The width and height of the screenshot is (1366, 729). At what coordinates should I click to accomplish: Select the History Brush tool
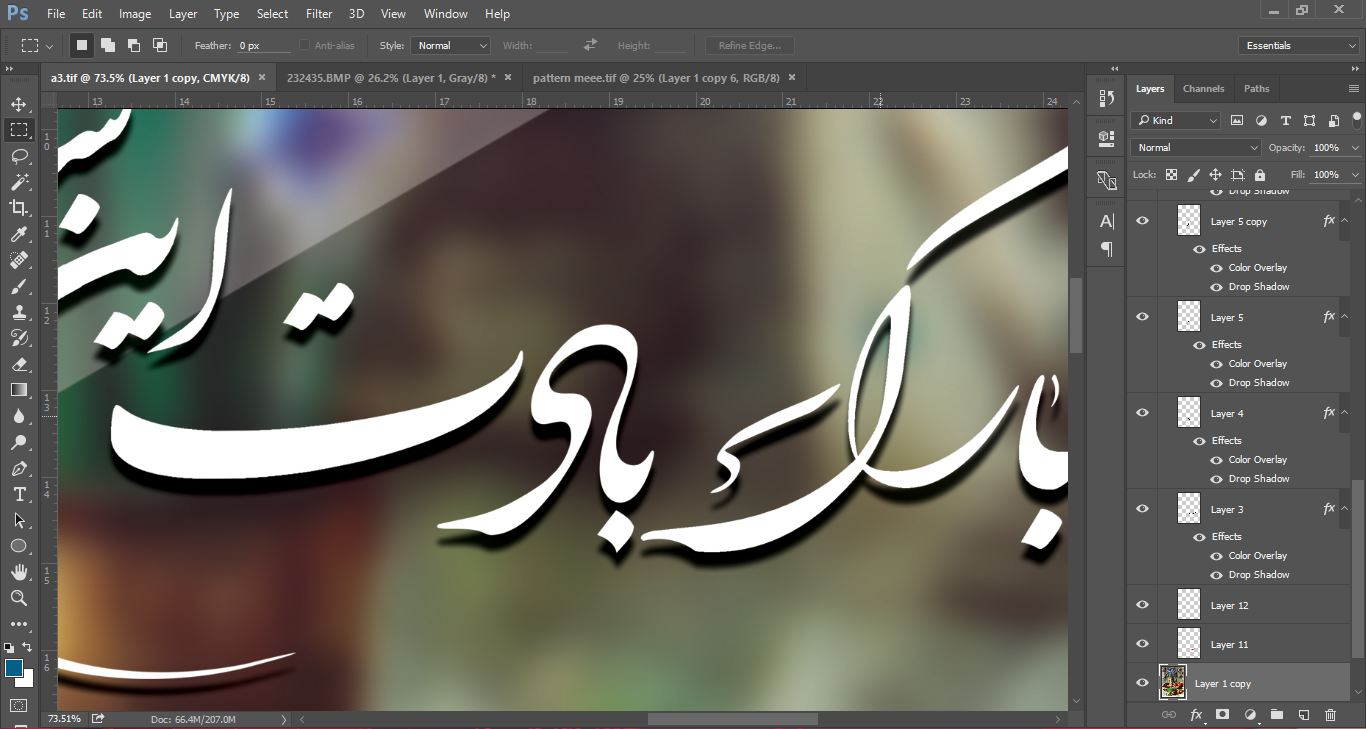click(x=18, y=338)
